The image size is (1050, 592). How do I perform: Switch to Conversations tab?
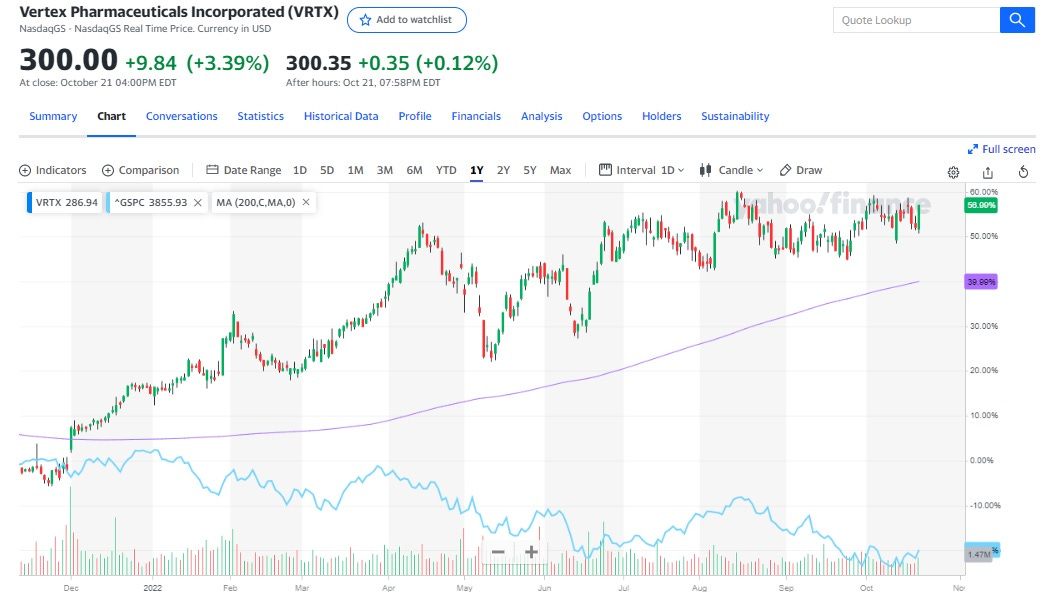181,116
